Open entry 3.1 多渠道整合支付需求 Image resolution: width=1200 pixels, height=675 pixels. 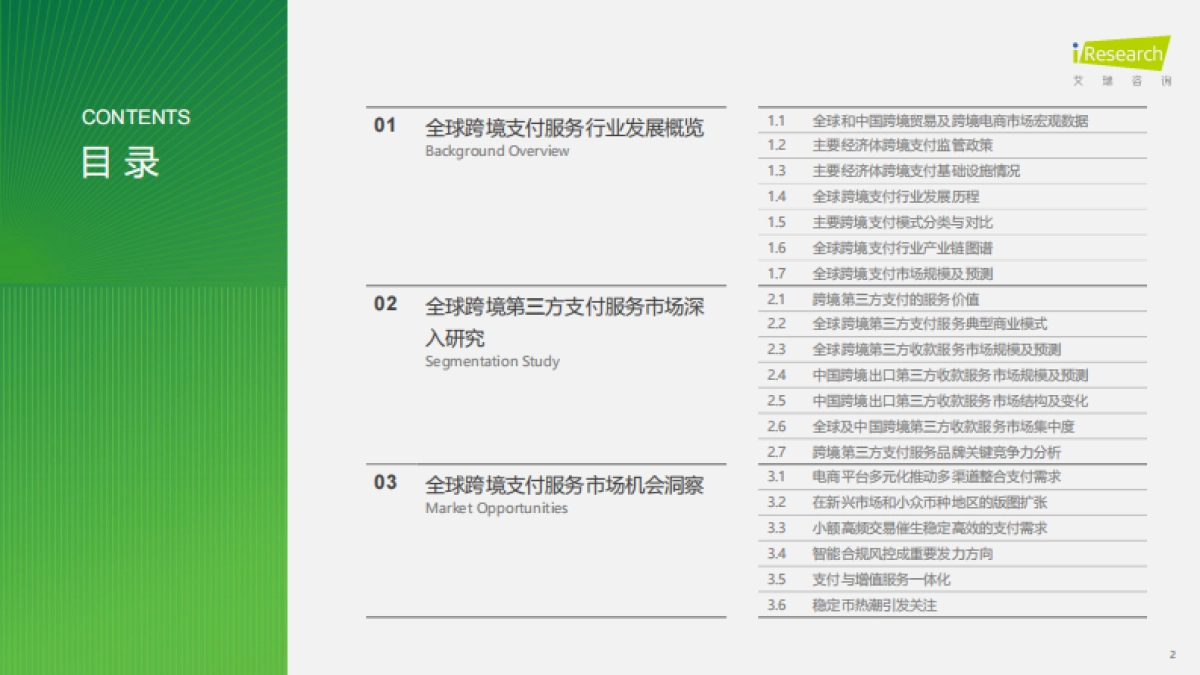click(935, 476)
